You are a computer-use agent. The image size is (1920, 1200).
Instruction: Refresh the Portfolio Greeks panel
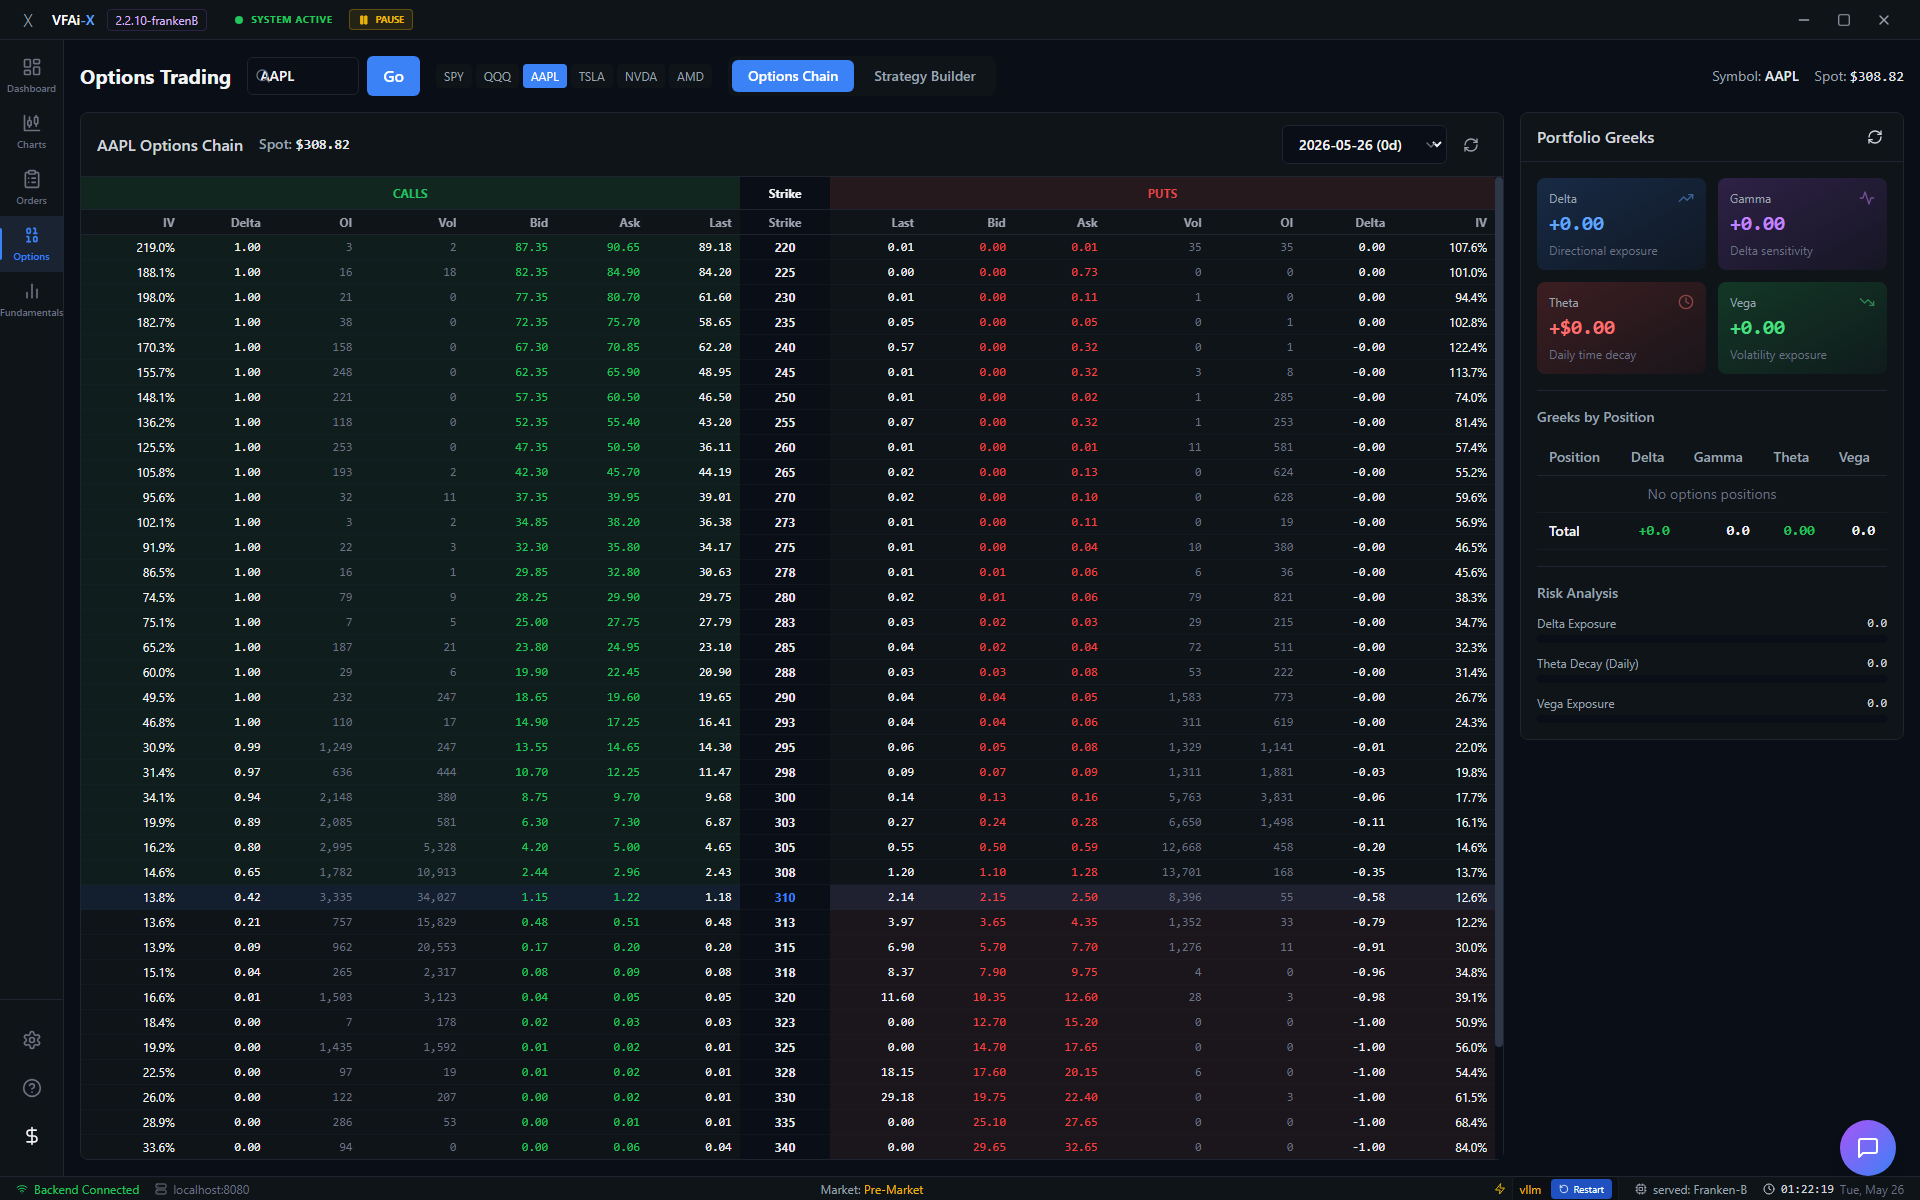pos(1875,137)
